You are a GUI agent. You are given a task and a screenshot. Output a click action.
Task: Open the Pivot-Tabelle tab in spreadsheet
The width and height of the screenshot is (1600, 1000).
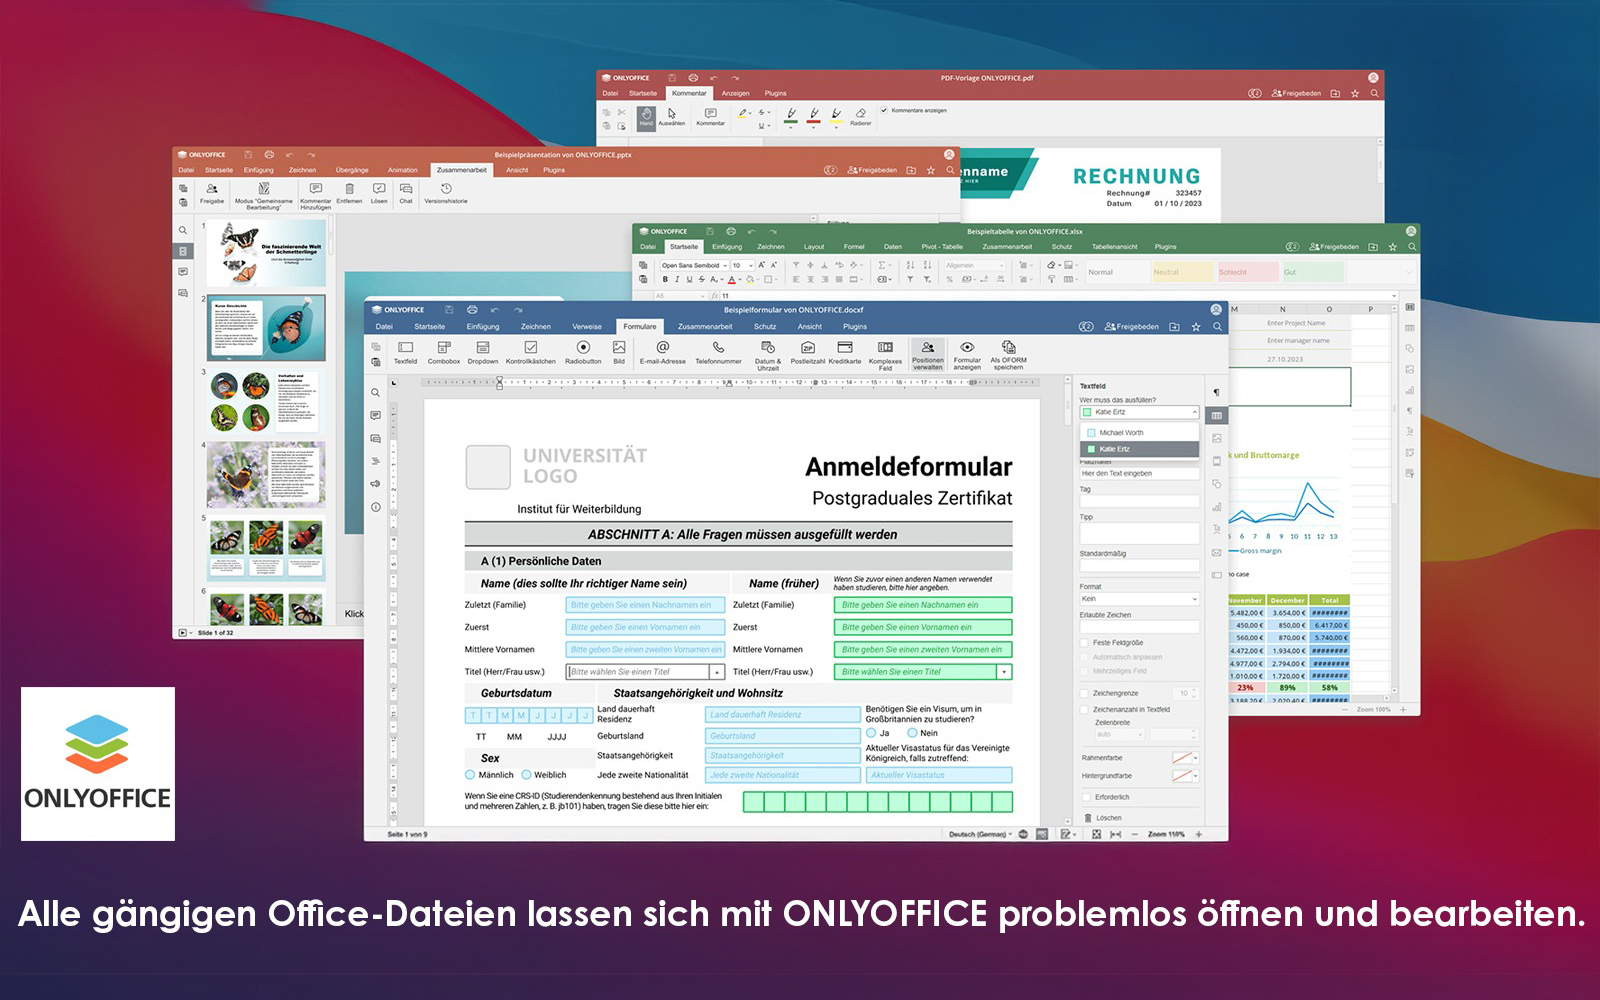[x=942, y=246]
